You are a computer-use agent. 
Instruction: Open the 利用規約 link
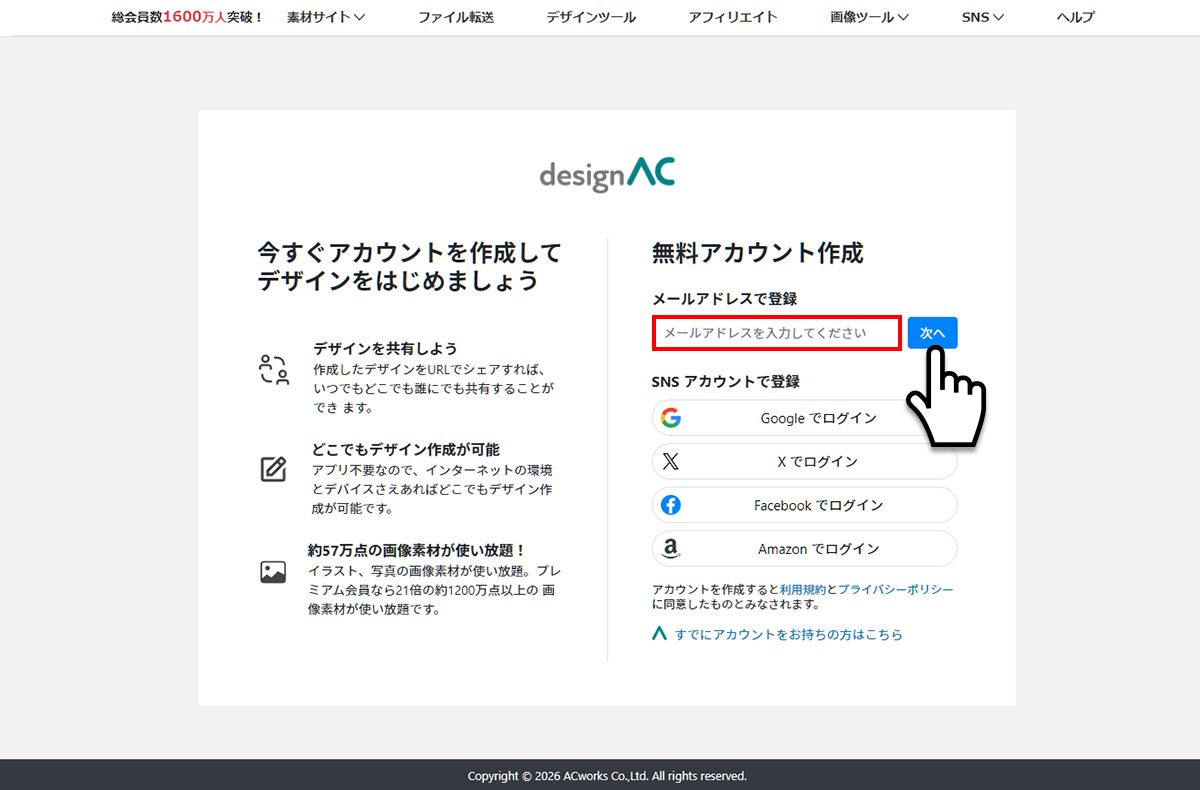(x=803, y=590)
